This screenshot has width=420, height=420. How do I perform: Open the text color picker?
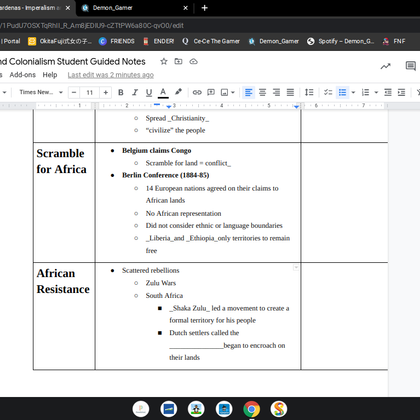pos(163,93)
